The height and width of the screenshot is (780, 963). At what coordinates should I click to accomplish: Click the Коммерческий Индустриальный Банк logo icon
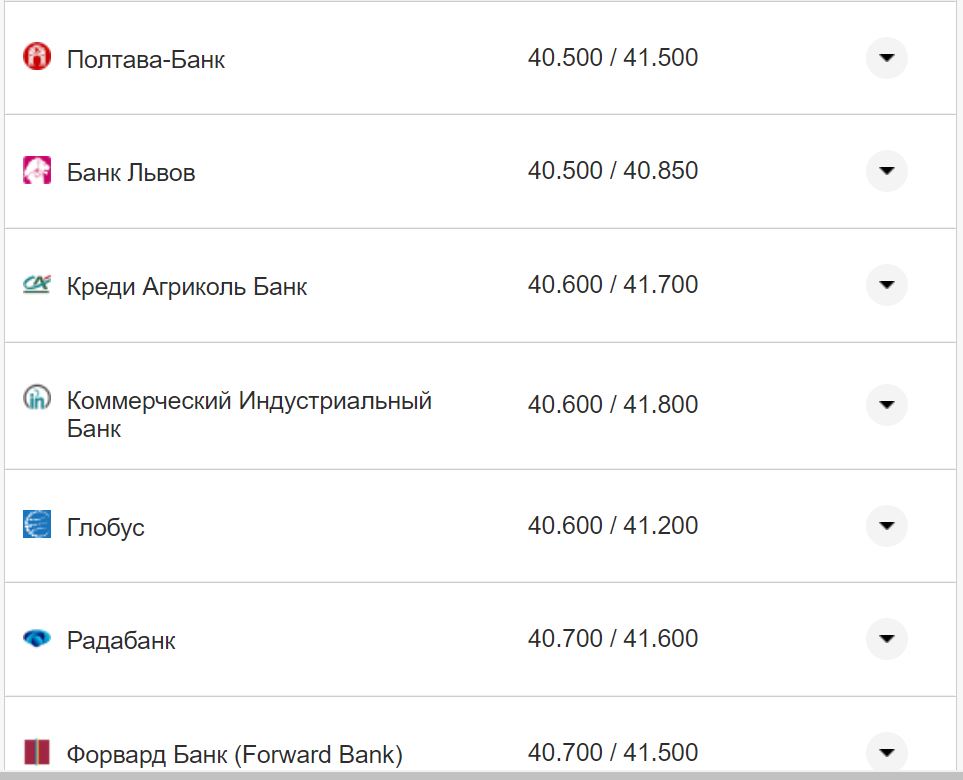[38, 399]
